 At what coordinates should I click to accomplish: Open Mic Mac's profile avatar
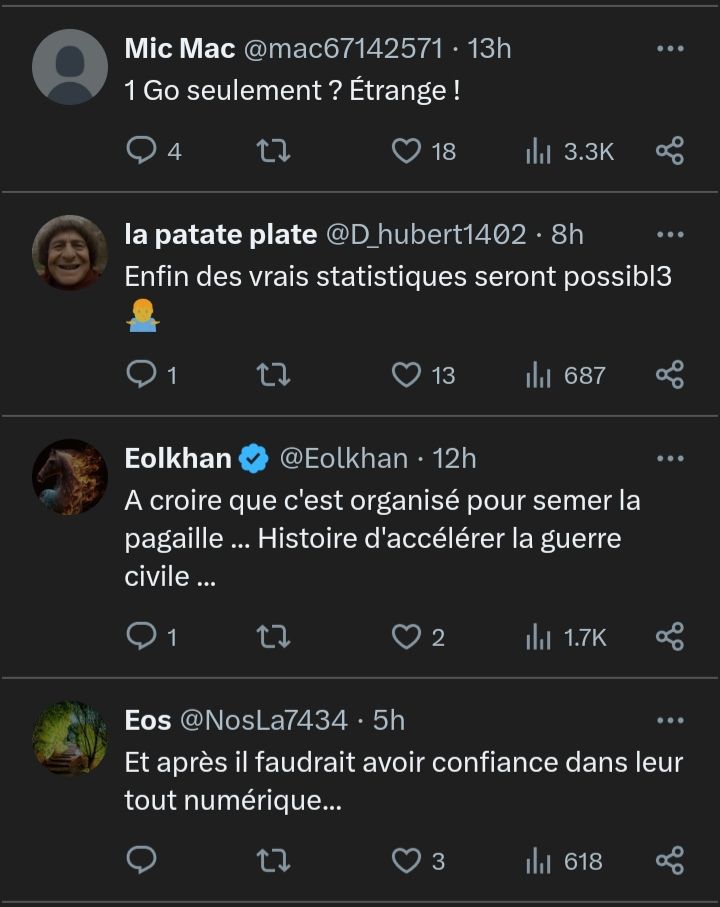pos(70,67)
